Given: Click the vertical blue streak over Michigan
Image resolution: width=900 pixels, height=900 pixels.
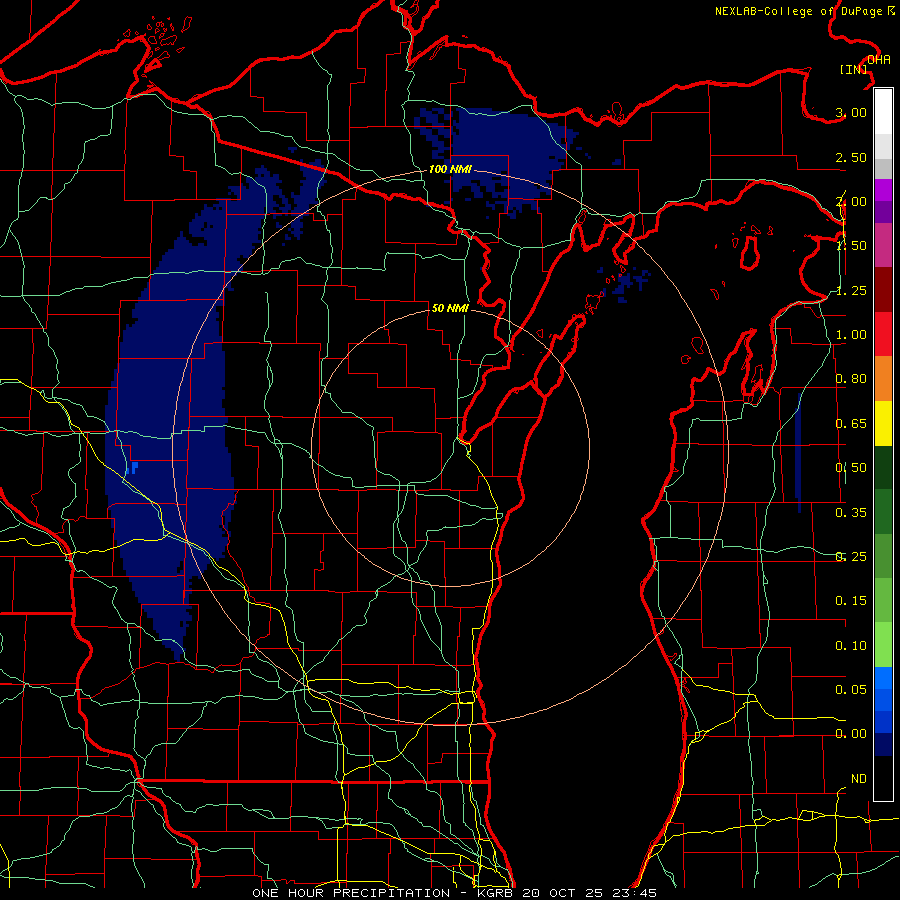Looking at the screenshot, I should [798, 453].
